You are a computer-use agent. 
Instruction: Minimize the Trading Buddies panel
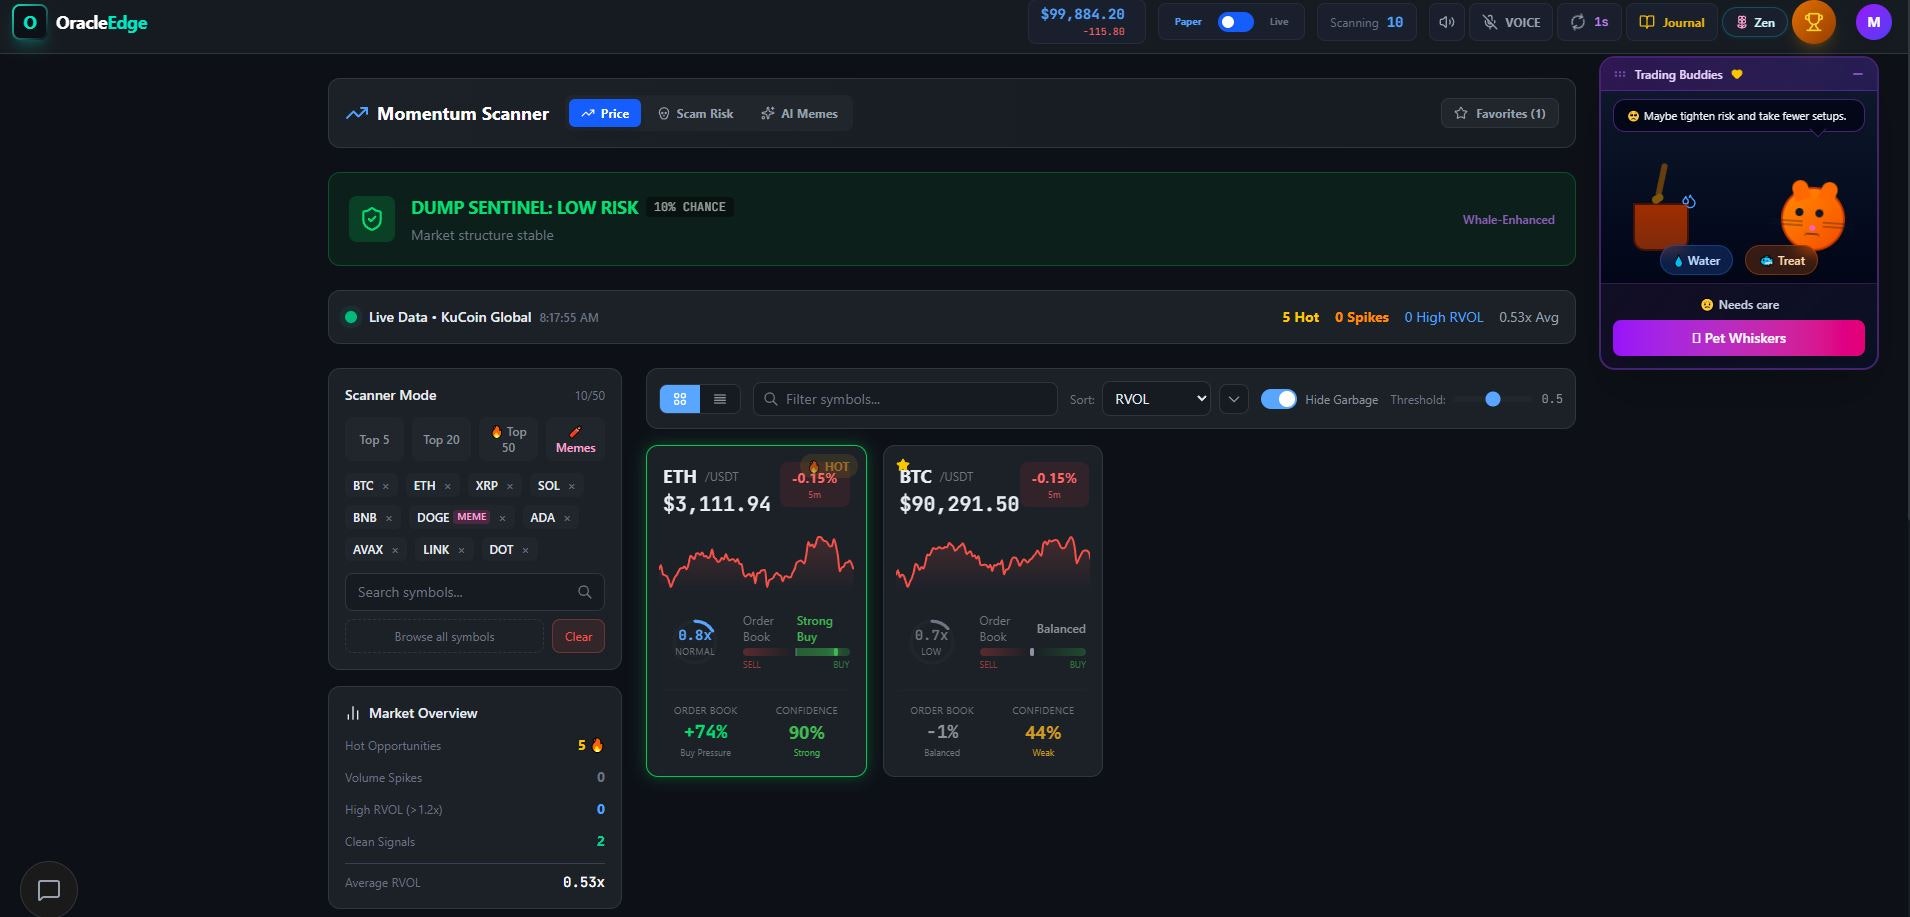(1858, 74)
